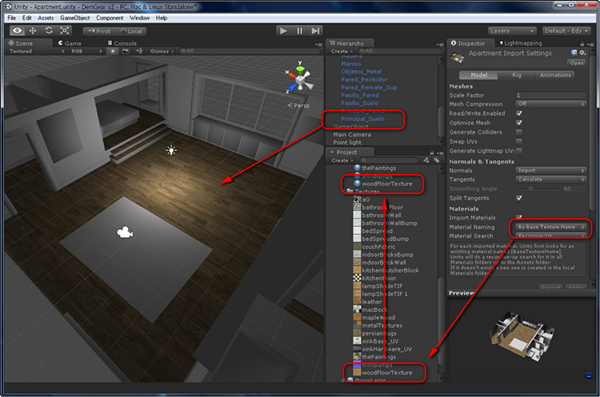The width and height of the screenshot is (600, 397).
Task: Switch to the Animations tab
Action: pos(555,75)
